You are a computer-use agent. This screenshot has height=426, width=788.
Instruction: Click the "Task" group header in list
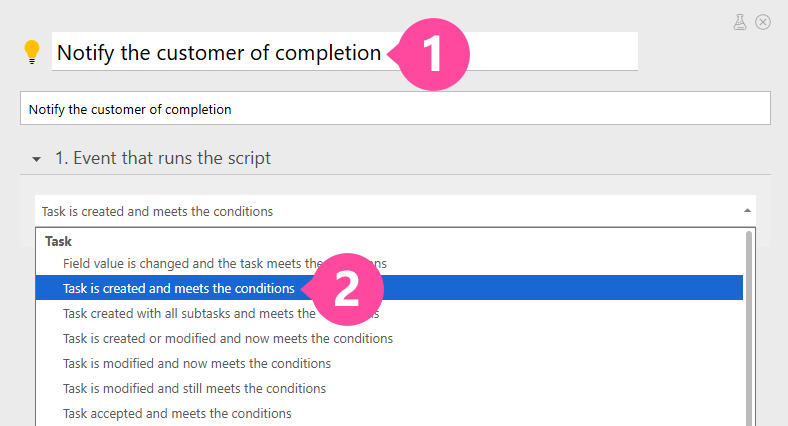[x=59, y=241]
